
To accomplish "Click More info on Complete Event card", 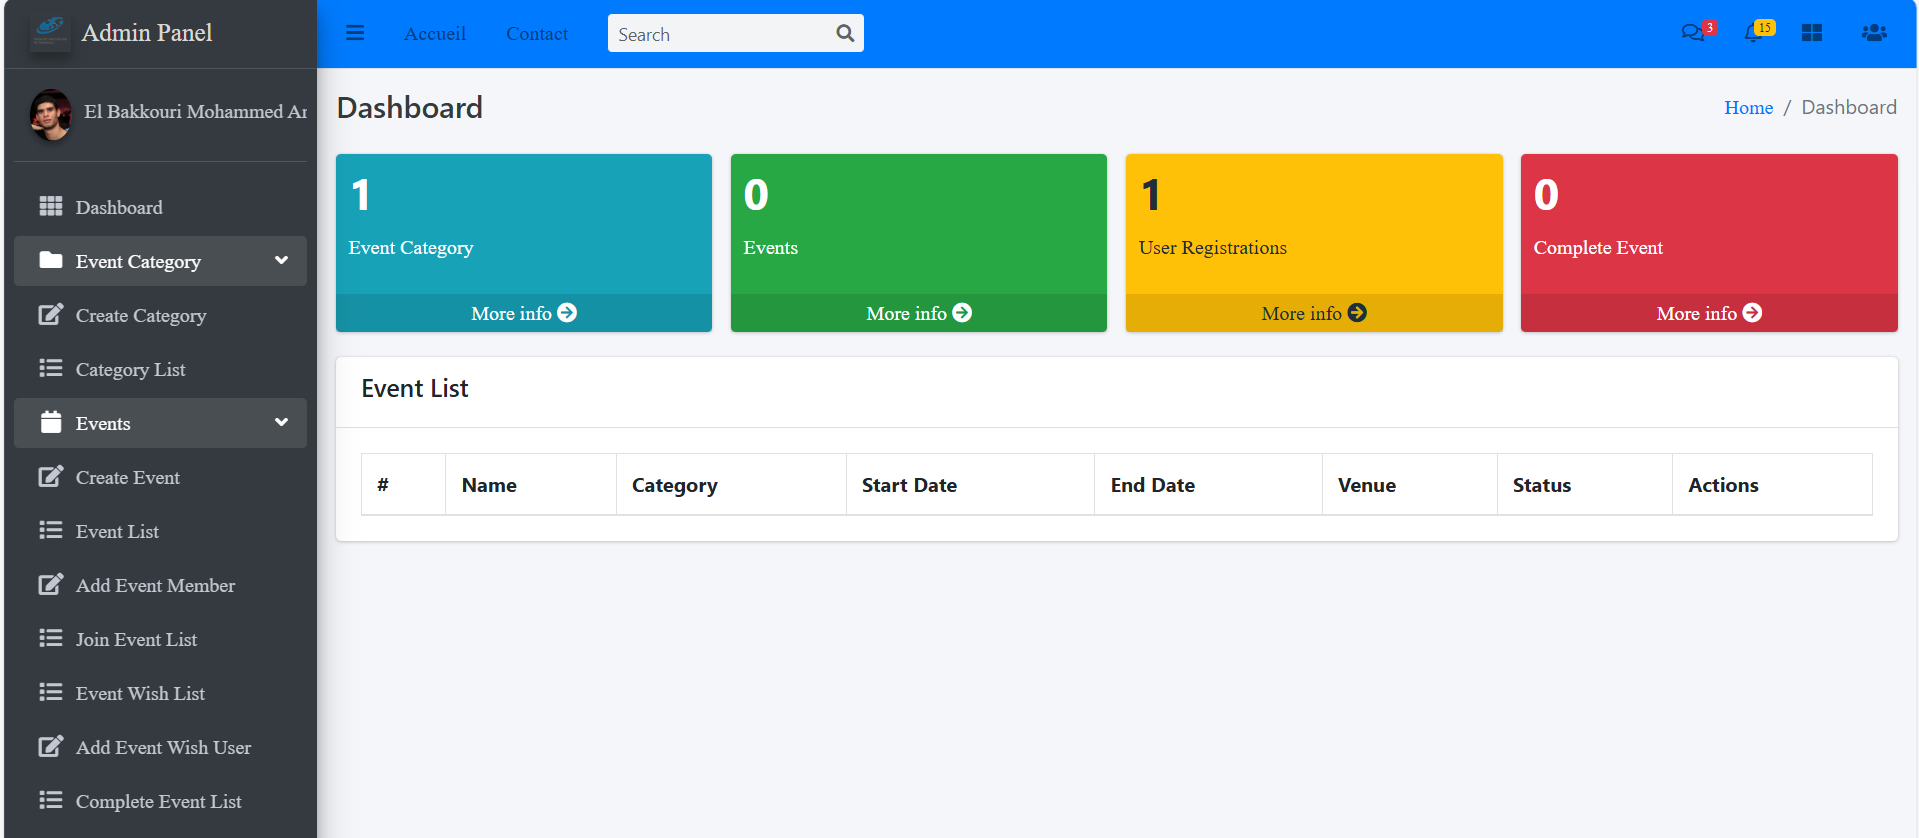I will [1708, 313].
